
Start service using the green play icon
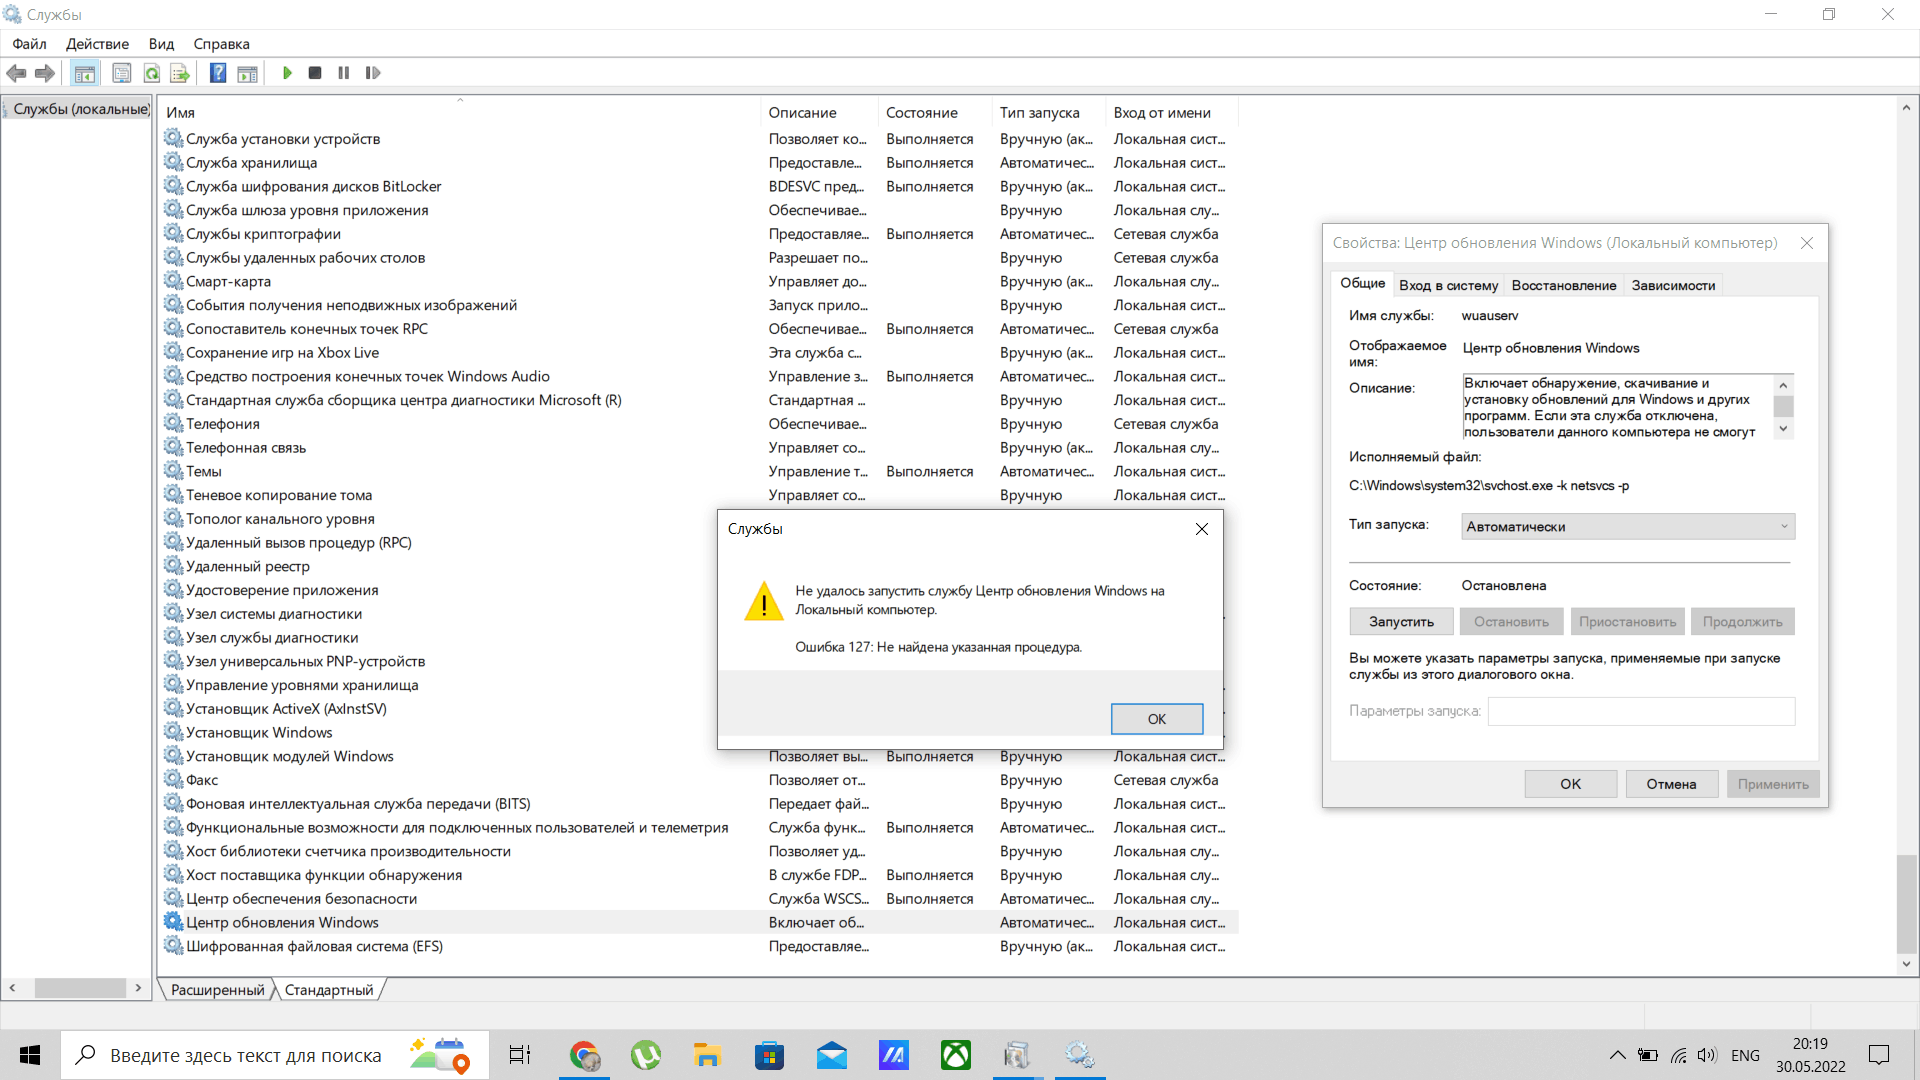tap(287, 73)
